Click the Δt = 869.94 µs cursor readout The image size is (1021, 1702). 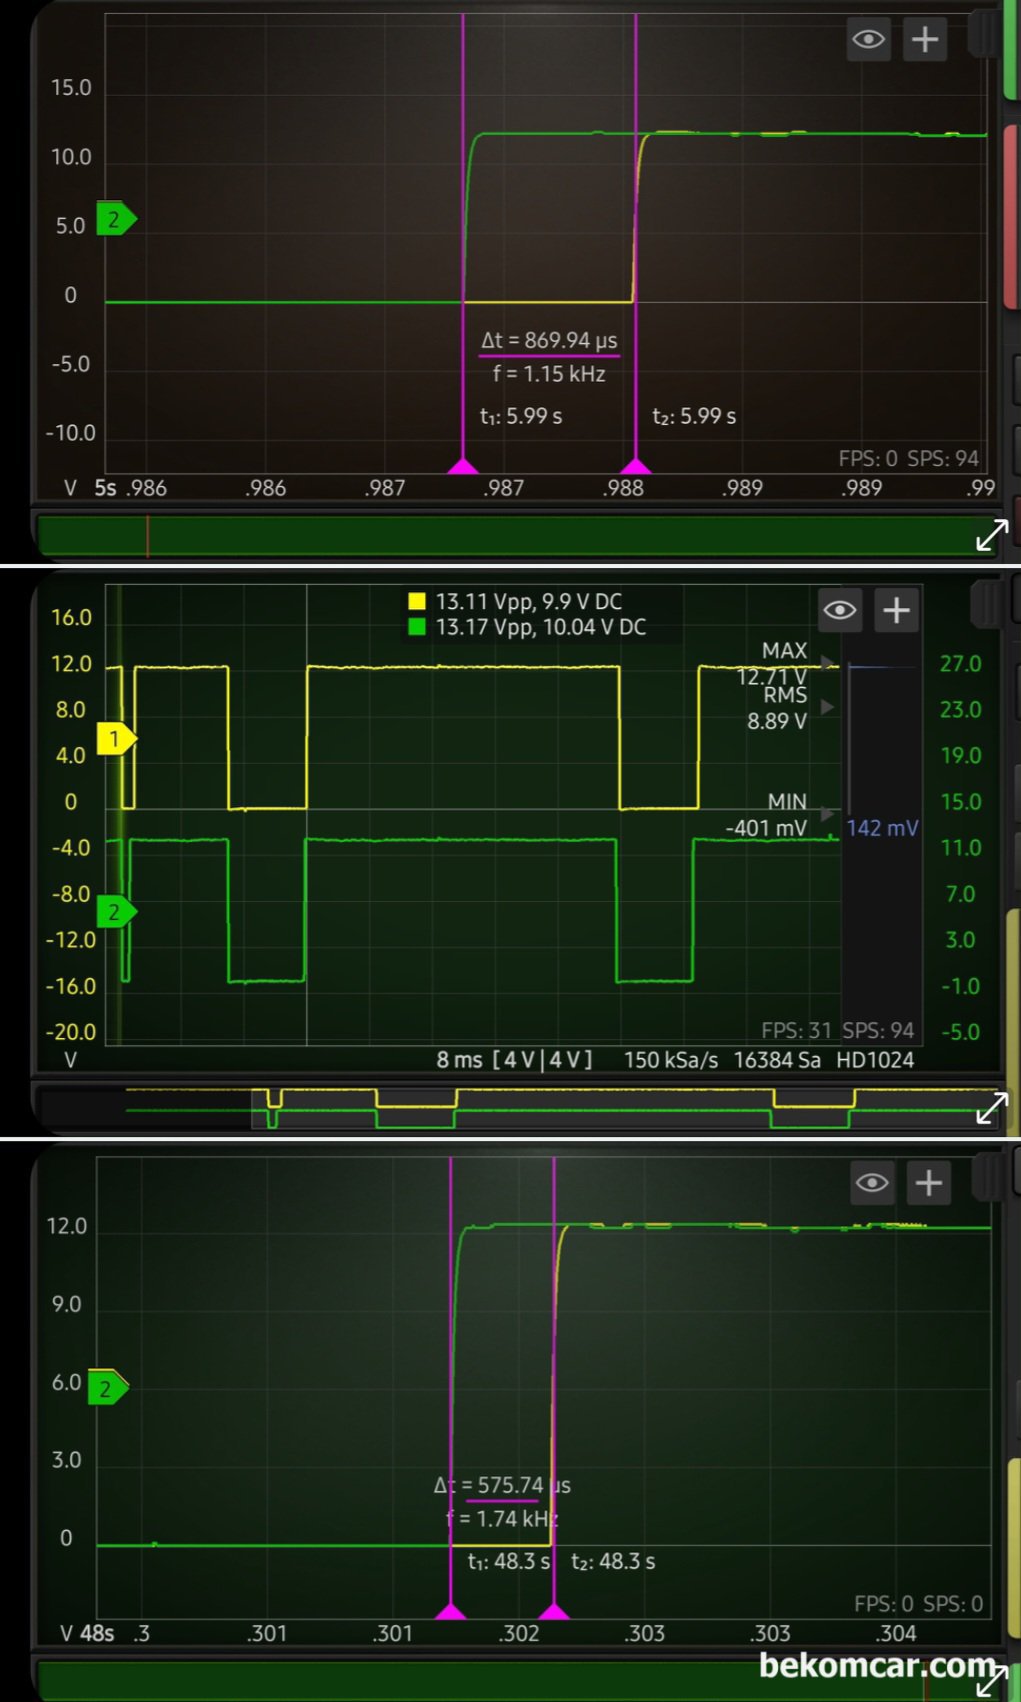tap(549, 340)
